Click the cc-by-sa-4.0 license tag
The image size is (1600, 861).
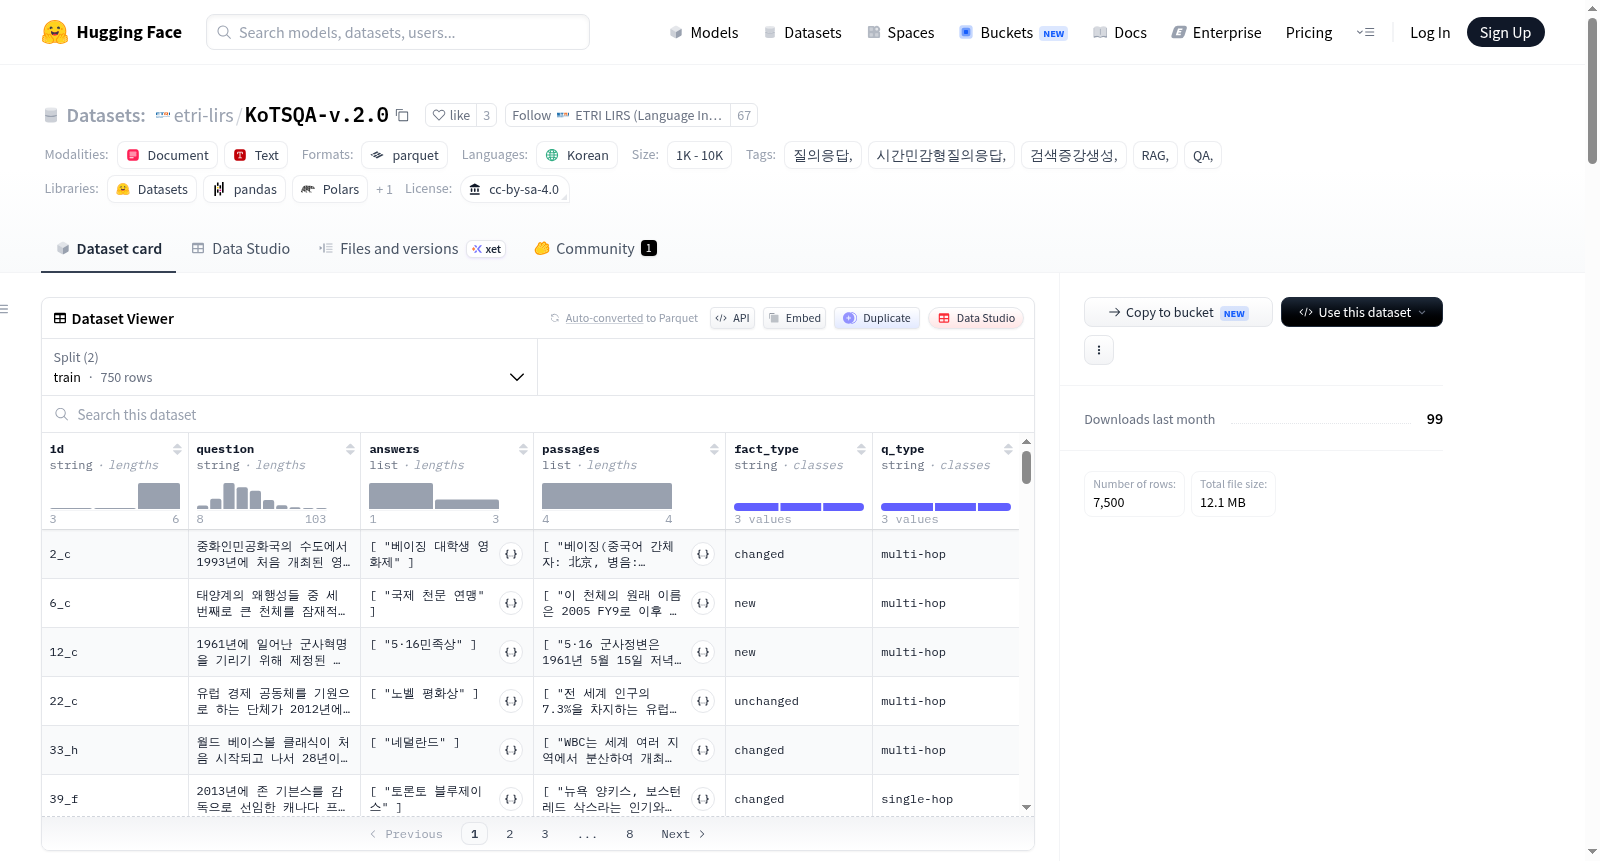click(515, 189)
